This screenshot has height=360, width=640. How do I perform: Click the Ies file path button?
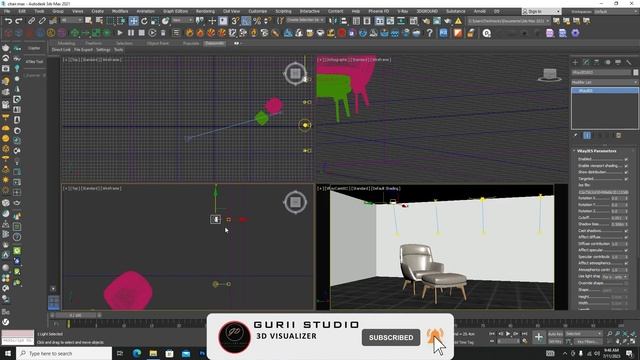(x=603, y=192)
